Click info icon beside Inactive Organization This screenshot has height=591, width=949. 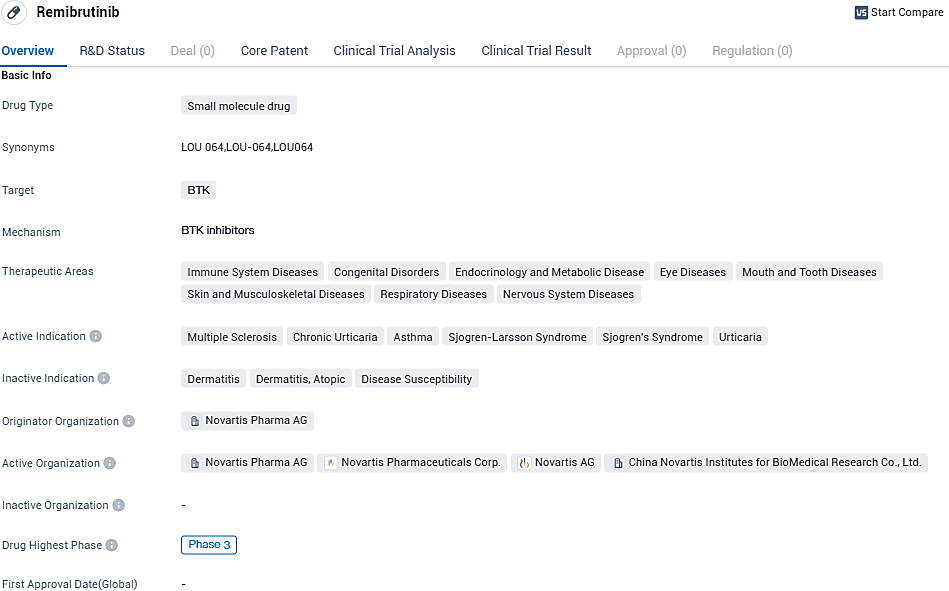119,505
